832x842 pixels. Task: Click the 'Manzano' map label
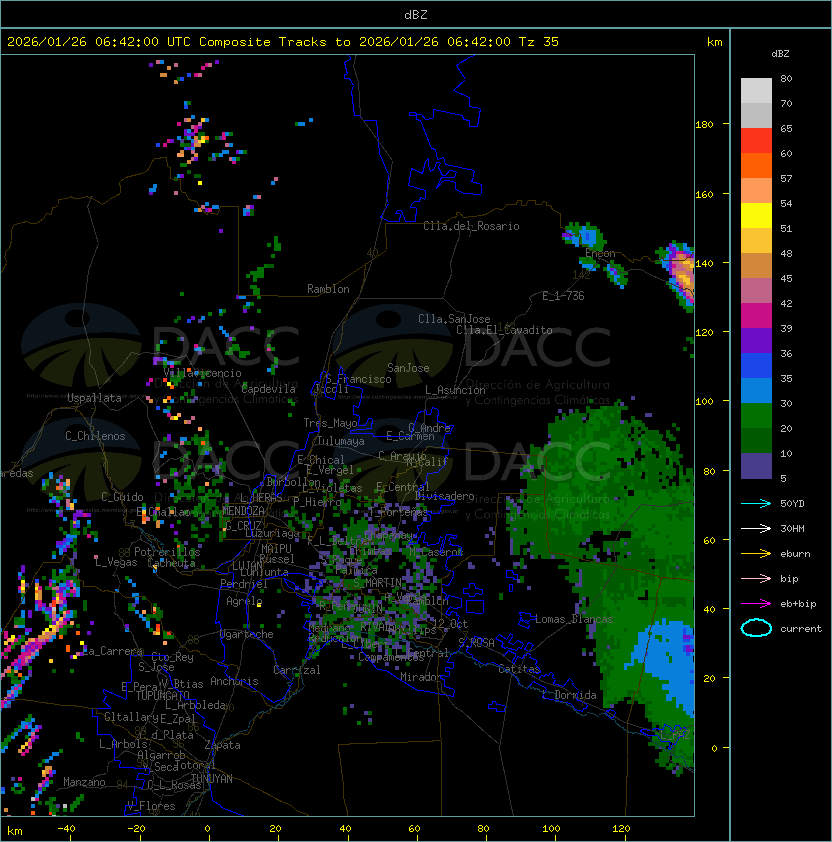(x=84, y=782)
